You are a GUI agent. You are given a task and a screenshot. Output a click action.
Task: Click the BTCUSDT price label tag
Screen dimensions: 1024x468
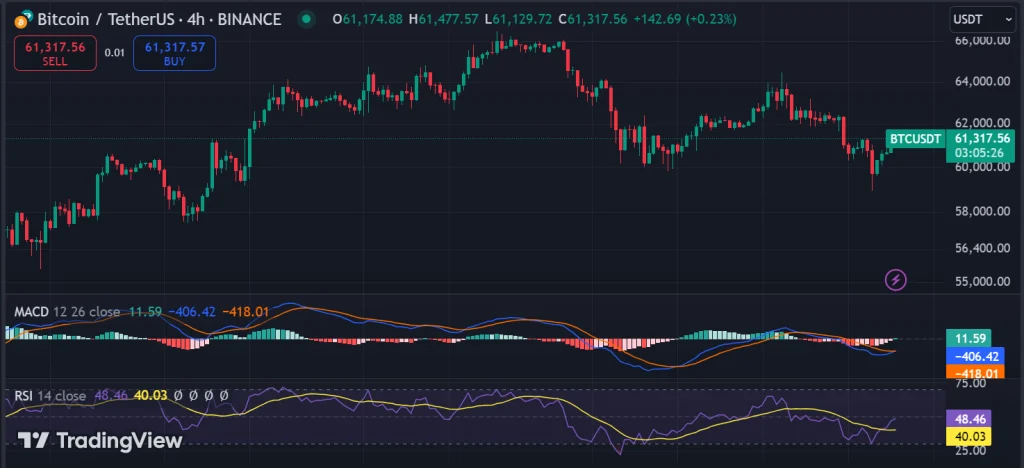point(915,139)
